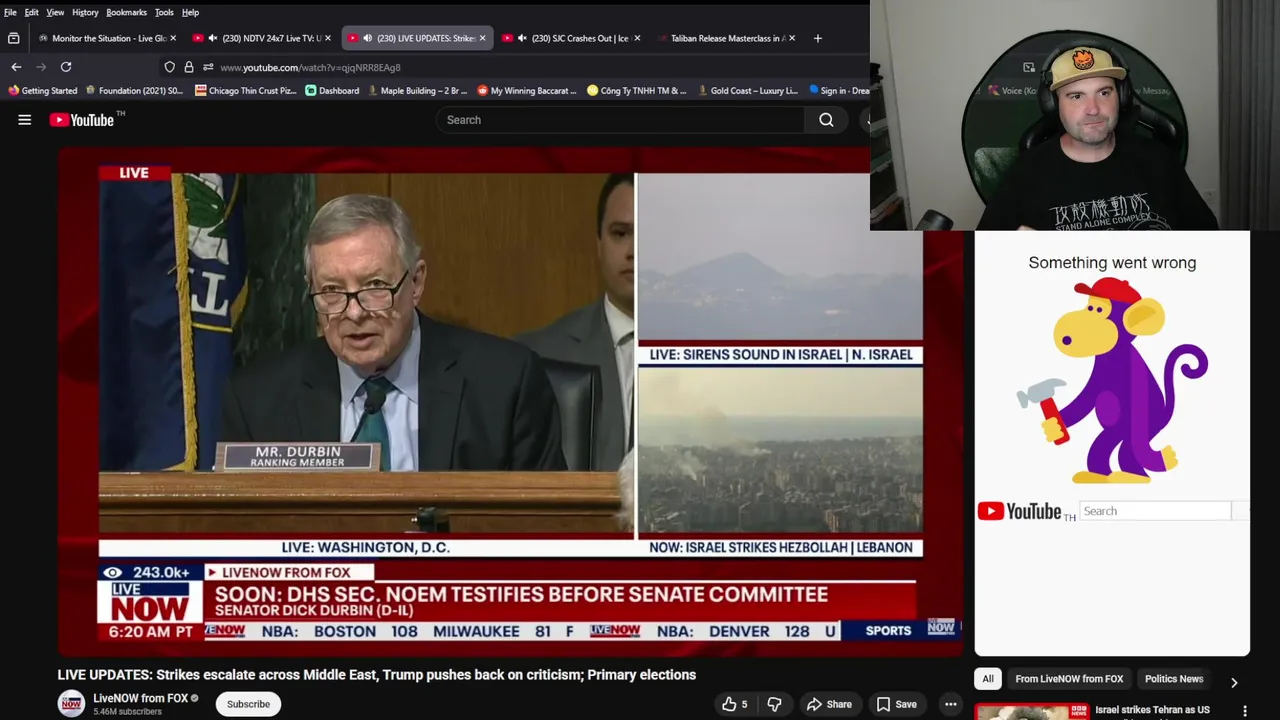Unmute the SJC Crashes Out tab audio icon
This screenshot has width=1280, height=720.
coord(522,38)
